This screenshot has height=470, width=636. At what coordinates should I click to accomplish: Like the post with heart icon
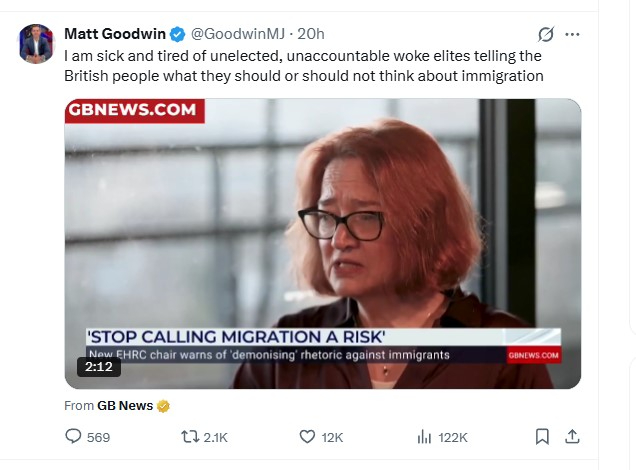[x=307, y=437]
